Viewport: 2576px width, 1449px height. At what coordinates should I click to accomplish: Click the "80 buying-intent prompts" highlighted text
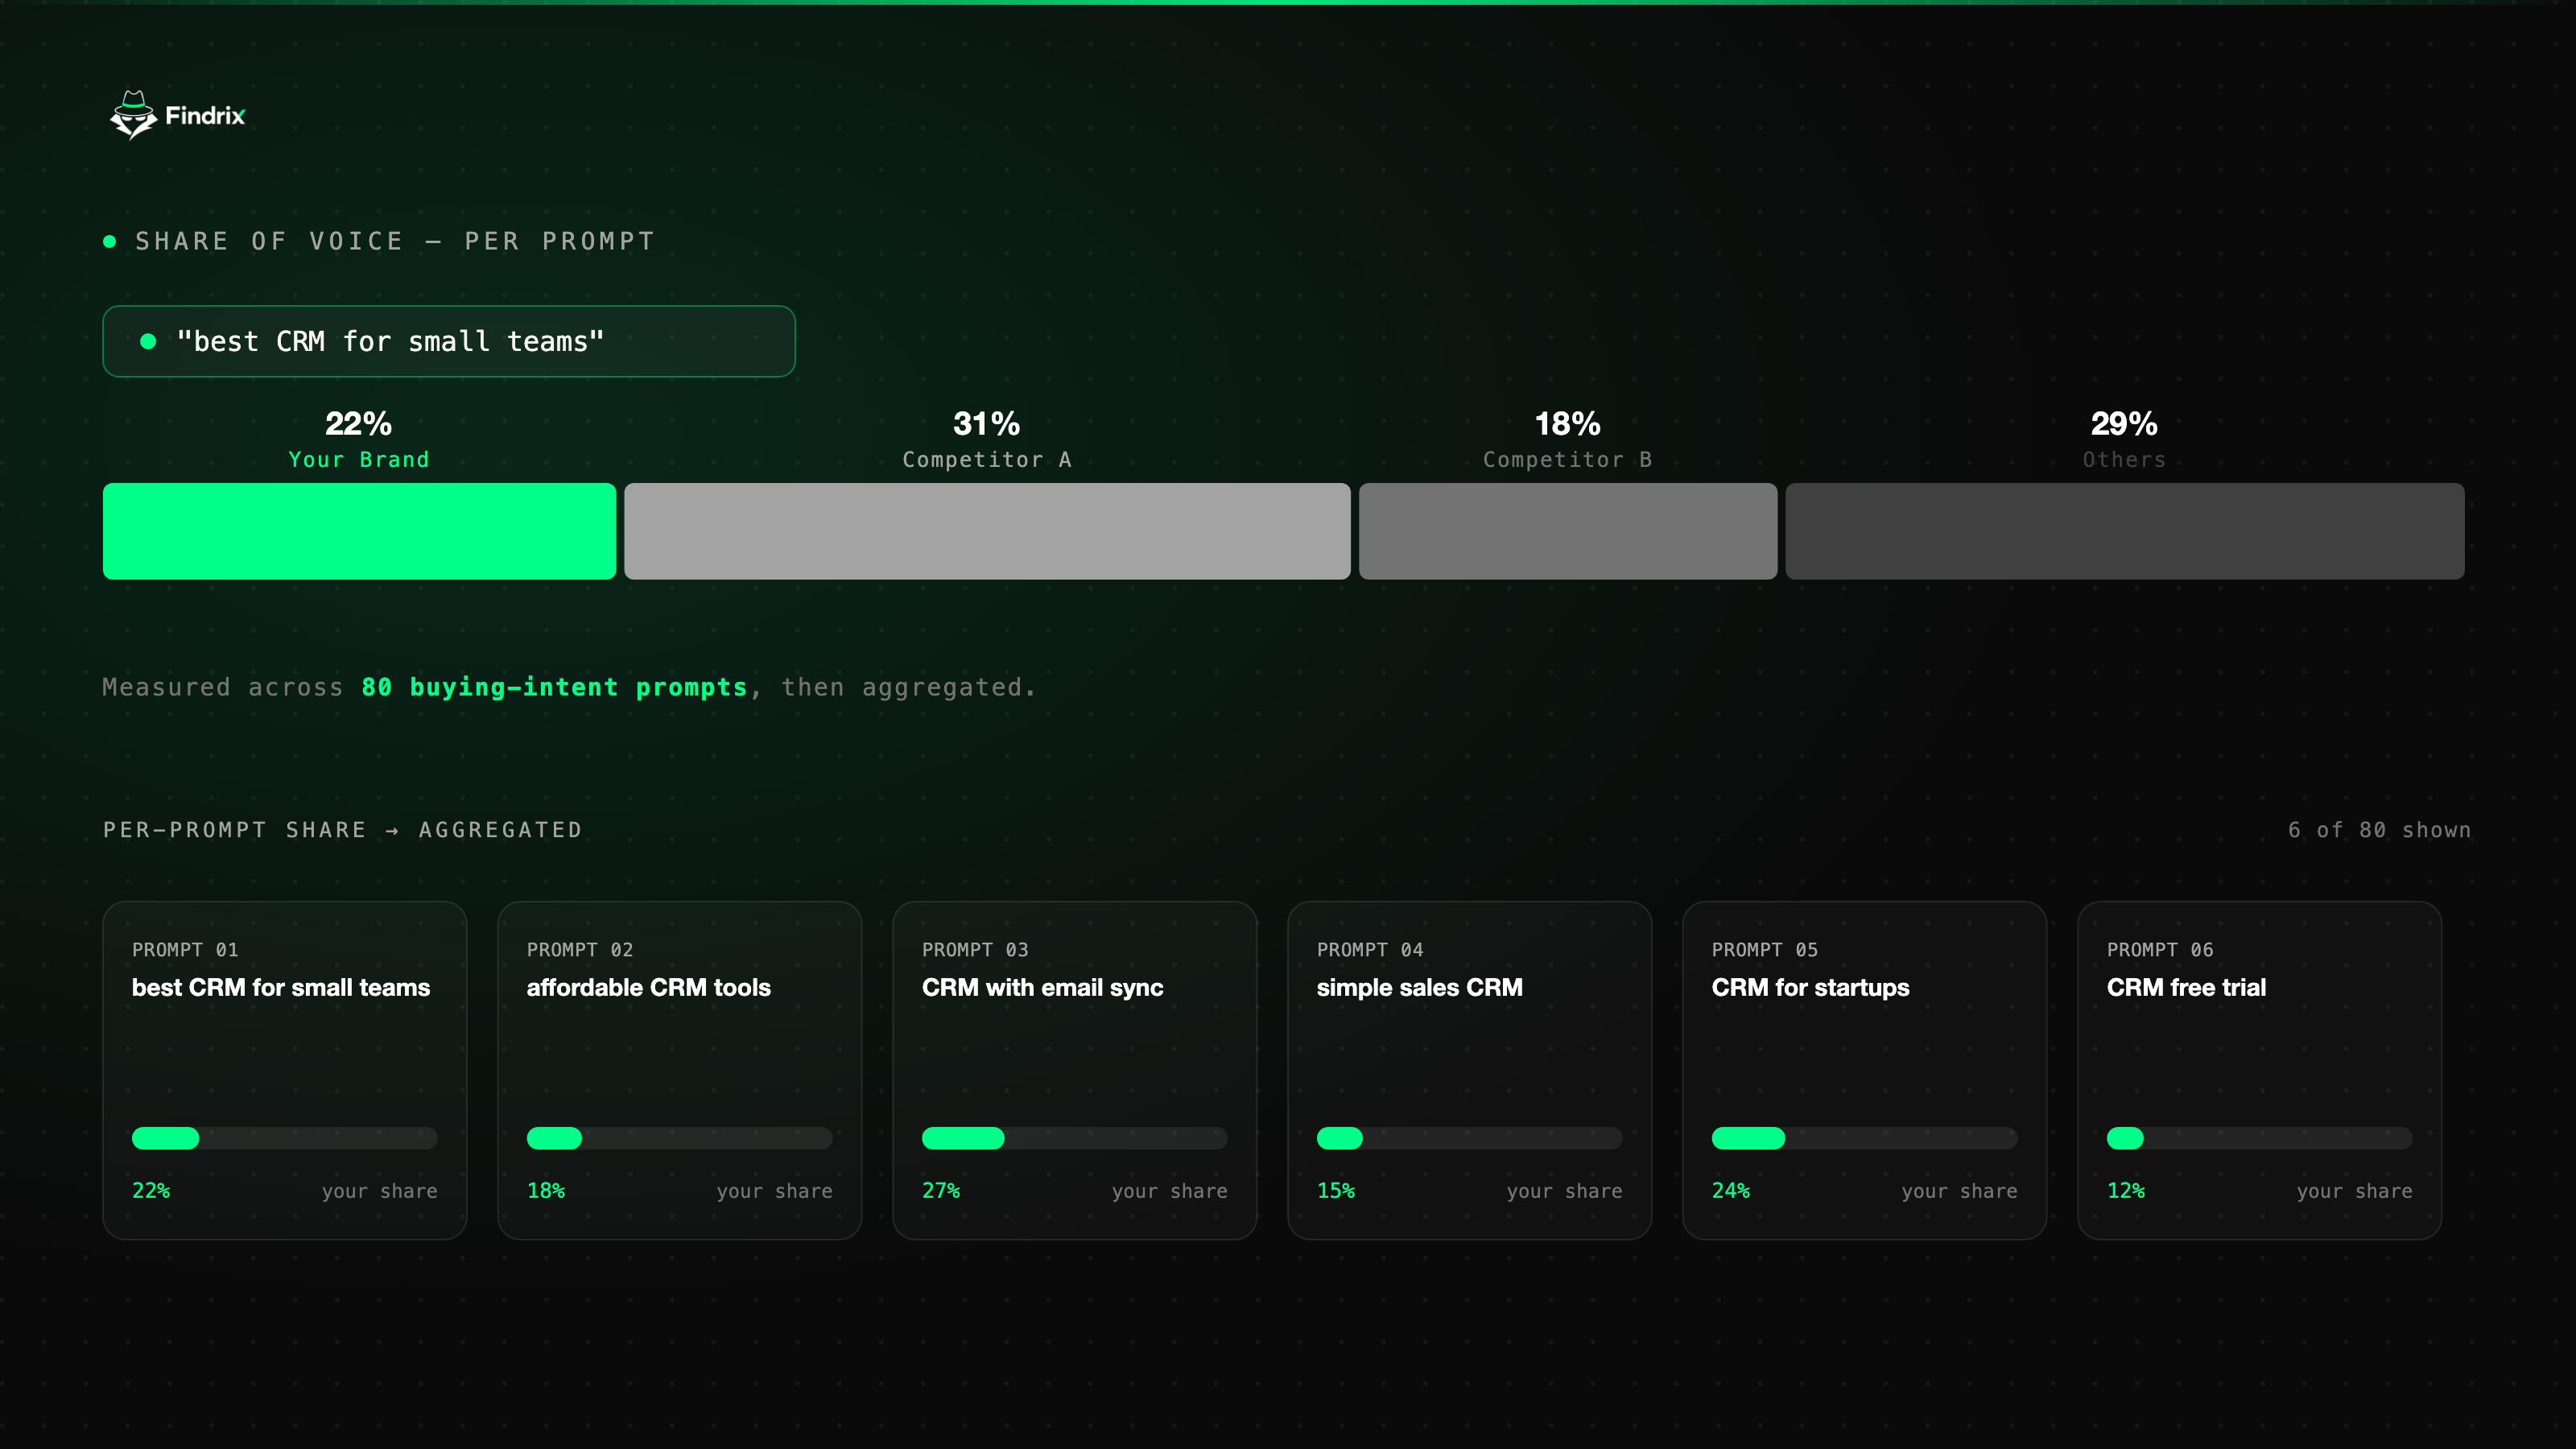point(555,687)
